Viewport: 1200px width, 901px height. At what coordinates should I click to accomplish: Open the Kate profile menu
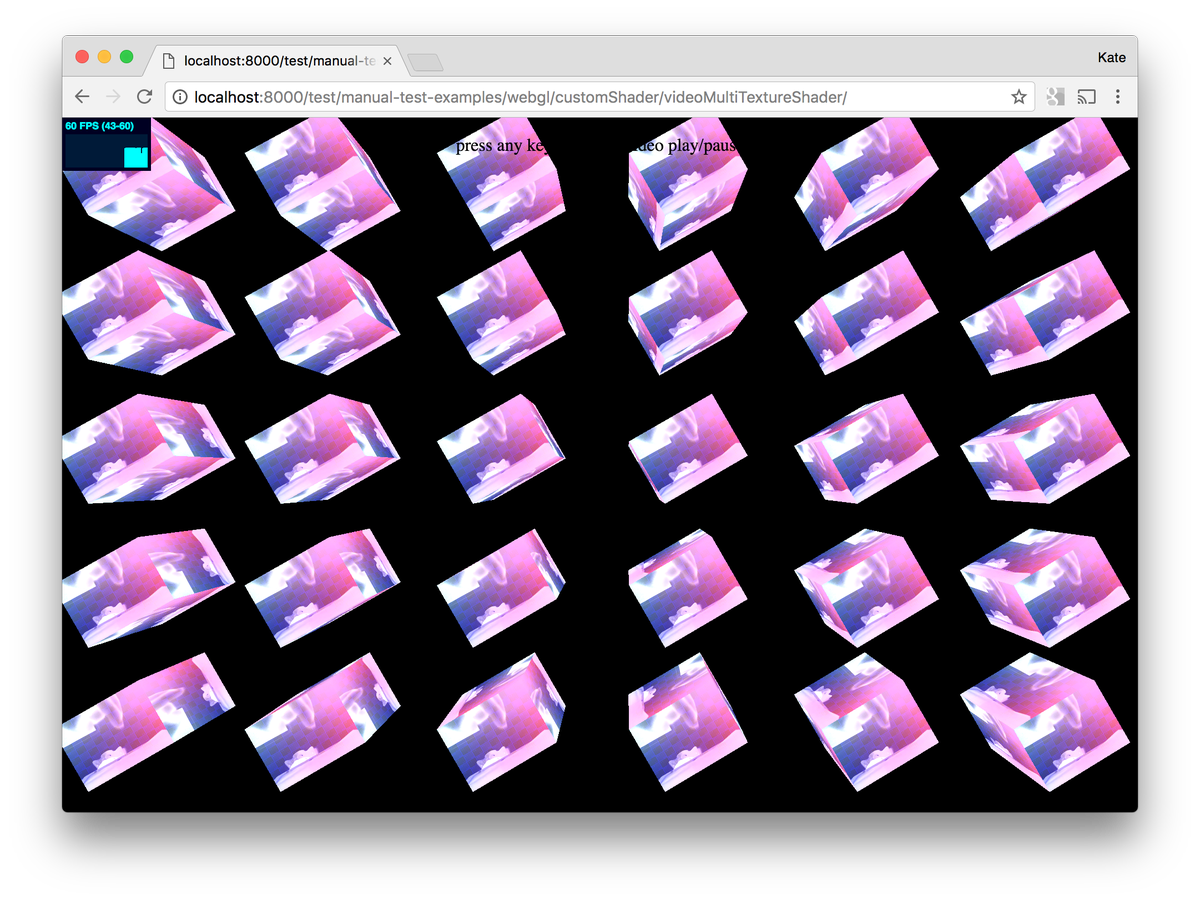[x=1111, y=57]
